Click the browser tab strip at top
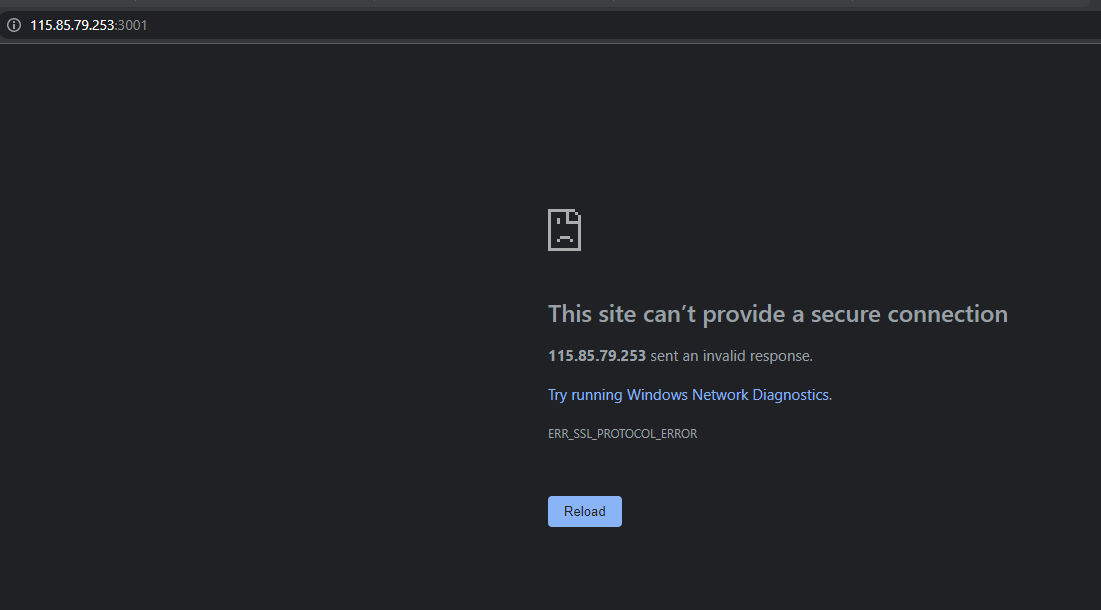The width and height of the screenshot is (1101, 610). [x=550, y=5]
